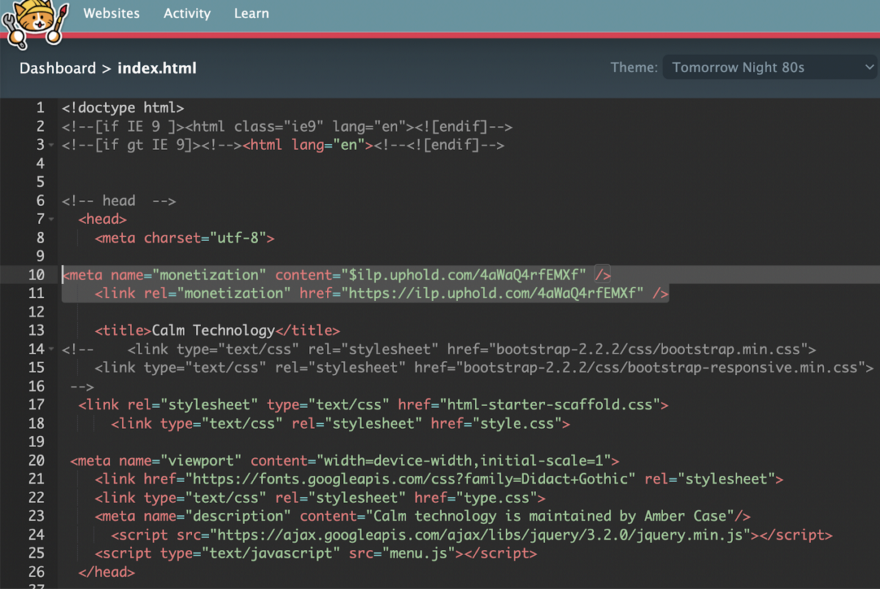Click the viewport meta tag line
880x589 pixels.
click(x=345, y=460)
